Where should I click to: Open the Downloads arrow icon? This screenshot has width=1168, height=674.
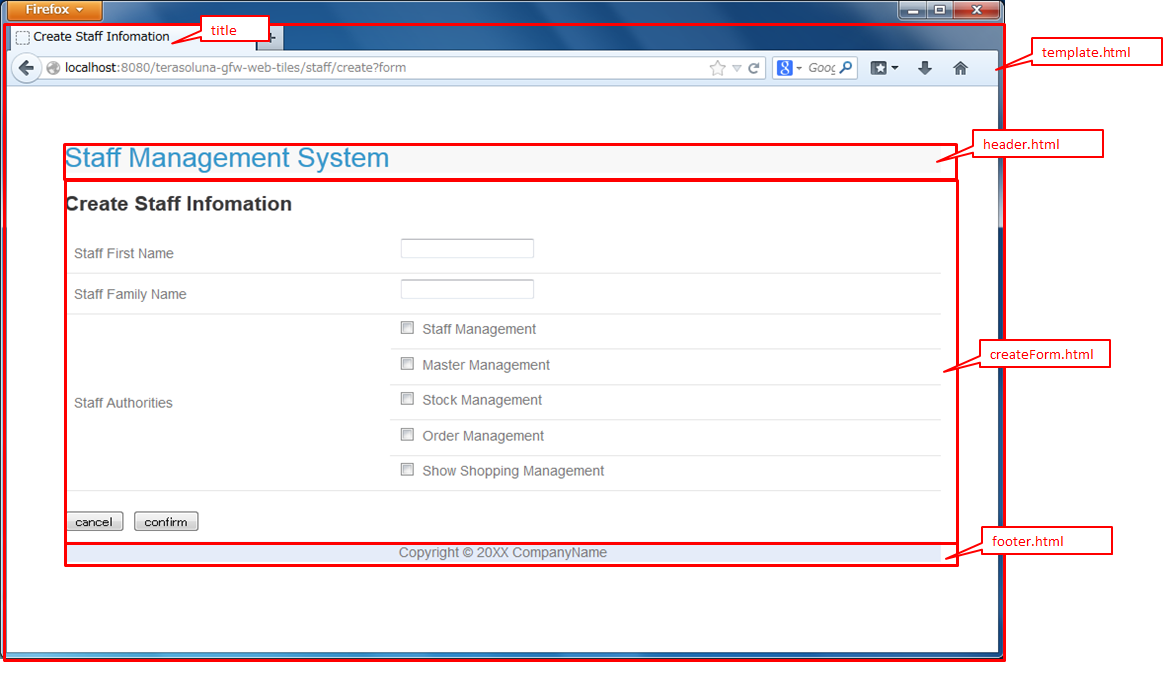(x=925, y=68)
